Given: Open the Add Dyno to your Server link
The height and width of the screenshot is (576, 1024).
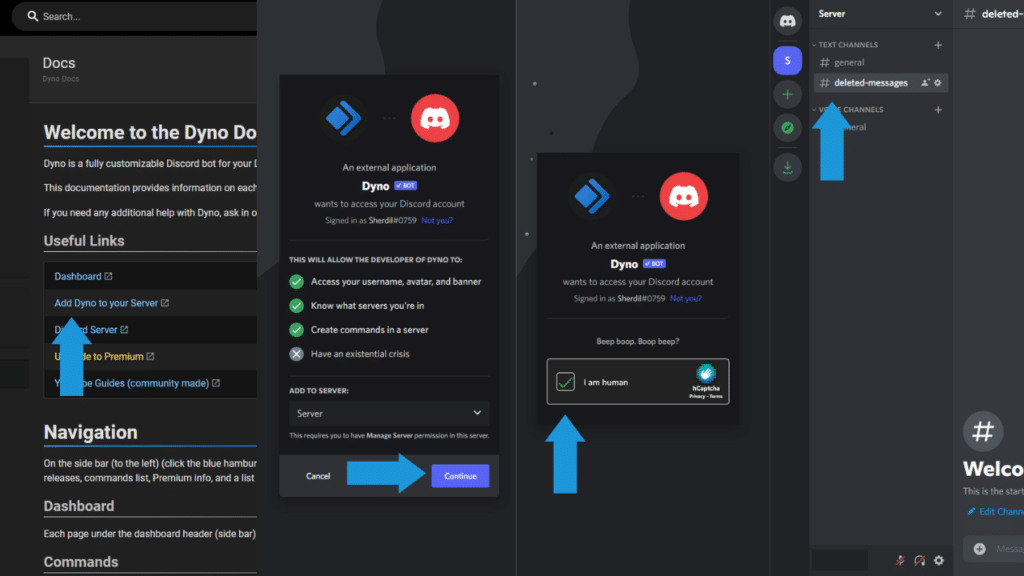Looking at the screenshot, I should click(106, 303).
